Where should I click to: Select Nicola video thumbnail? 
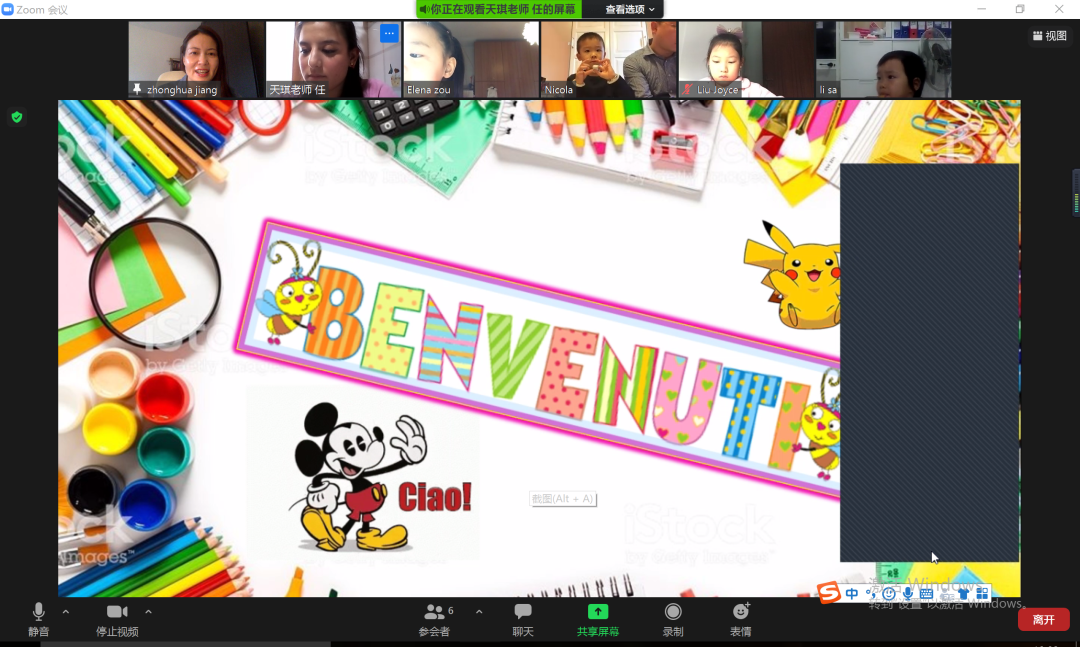609,59
